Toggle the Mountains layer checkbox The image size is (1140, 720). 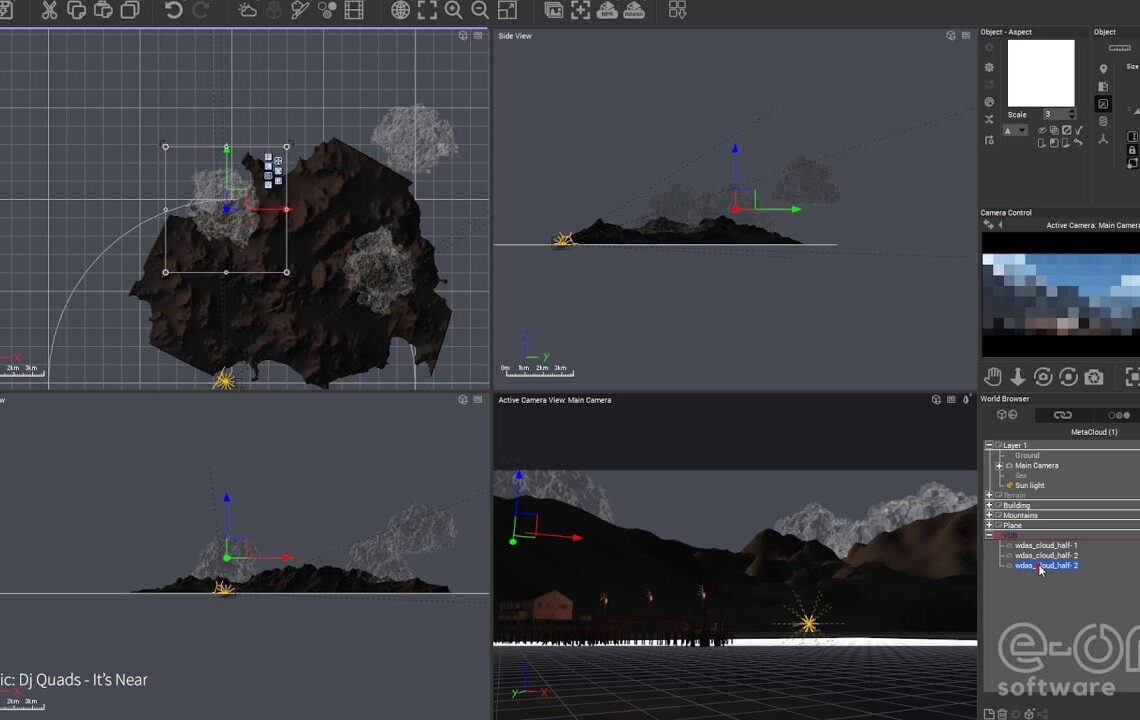(x=998, y=516)
